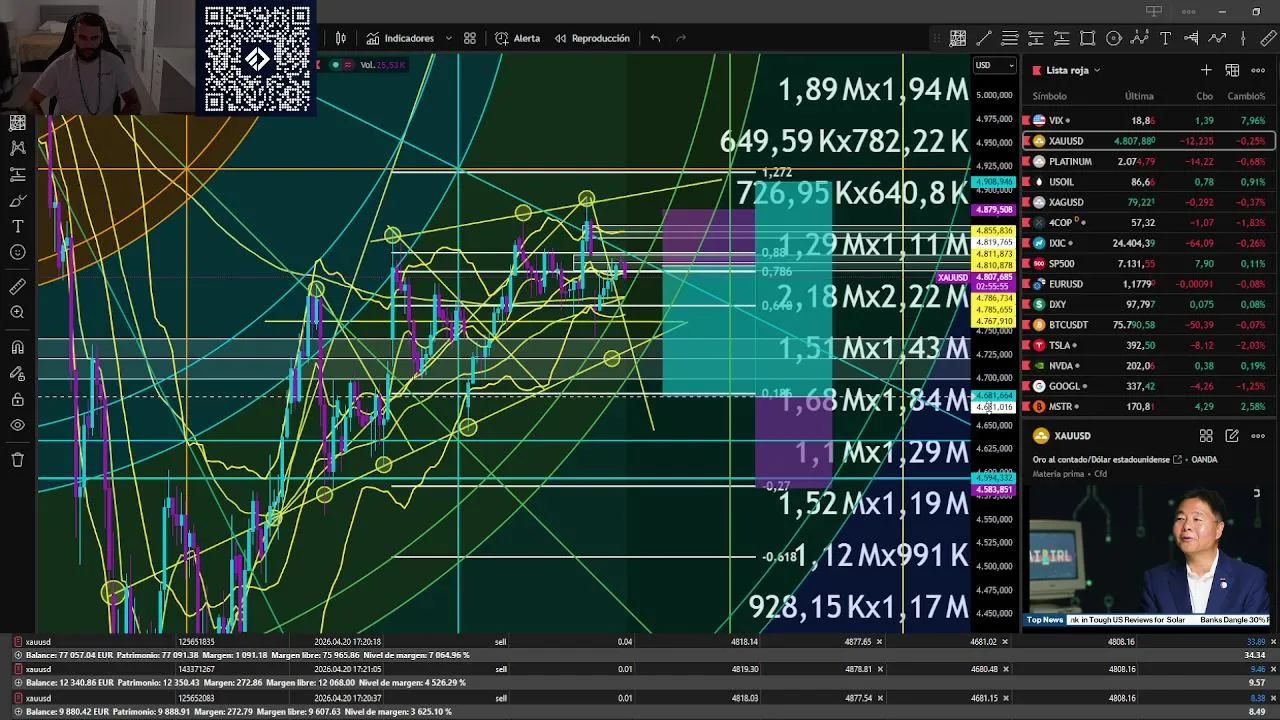
Task: Undo the last chart action
Action: click(655, 38)
